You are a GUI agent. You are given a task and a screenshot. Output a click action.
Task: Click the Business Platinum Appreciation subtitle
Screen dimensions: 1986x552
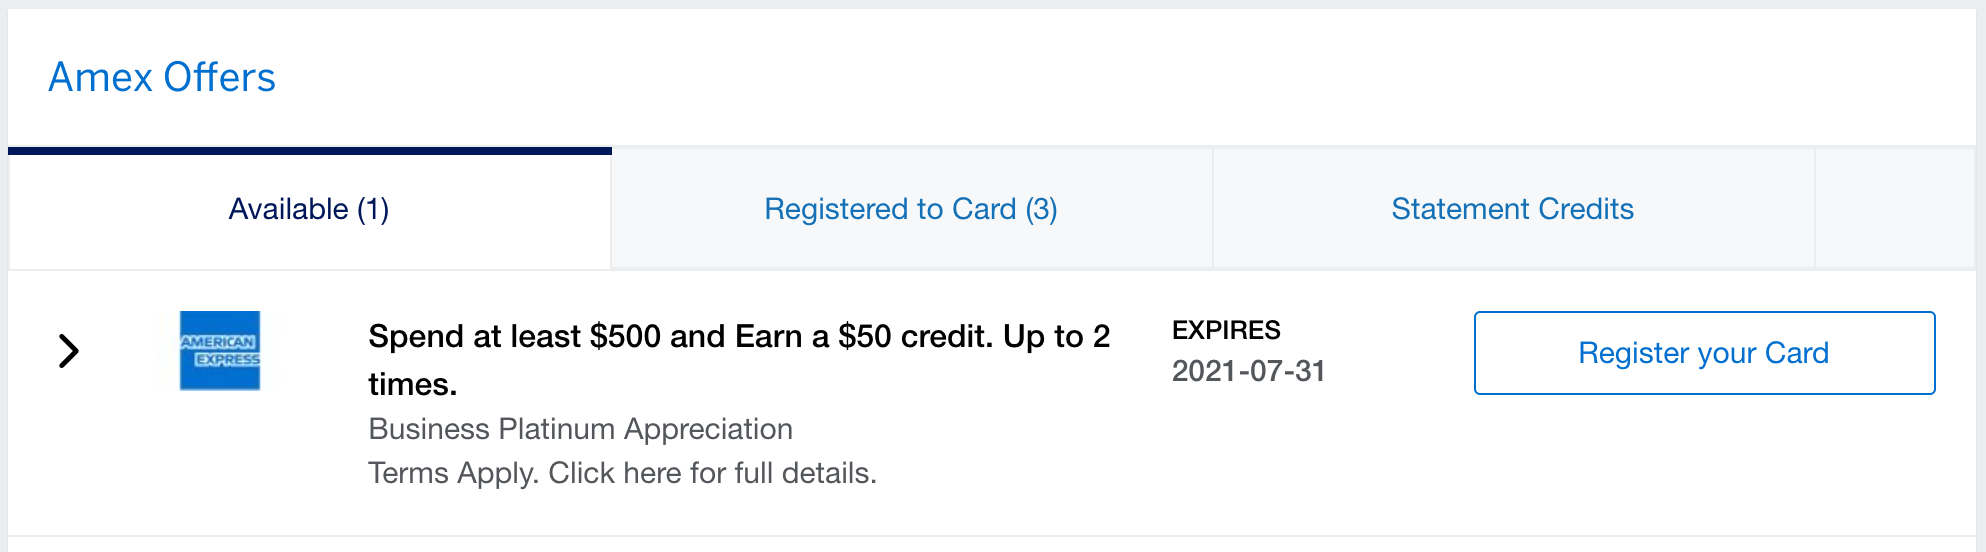tap(580, 429)
